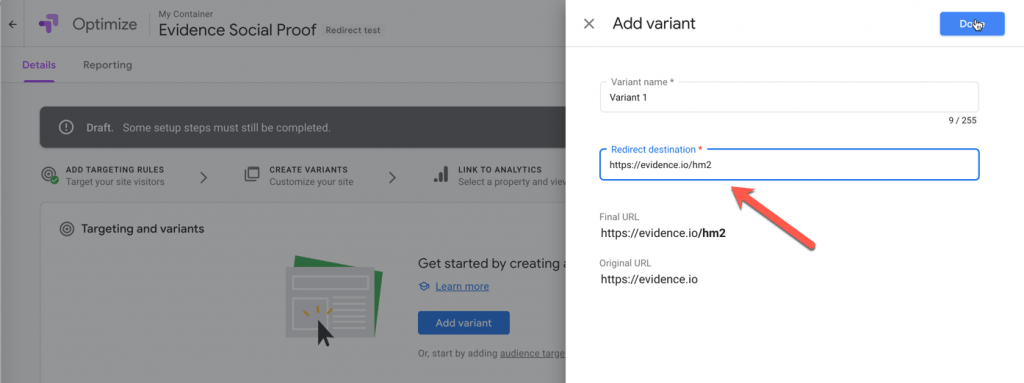
Task: Open the Learn more link
Action: pos(462,286)
